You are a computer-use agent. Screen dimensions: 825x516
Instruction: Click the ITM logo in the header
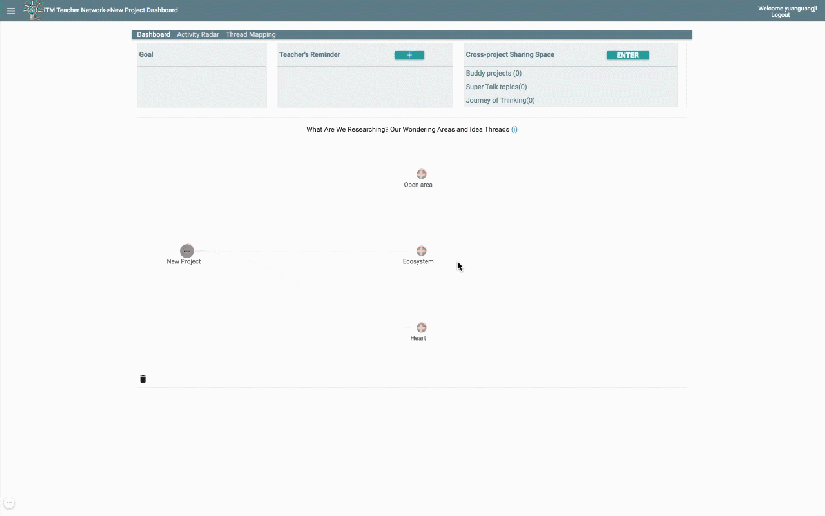[x=32, y=11]
